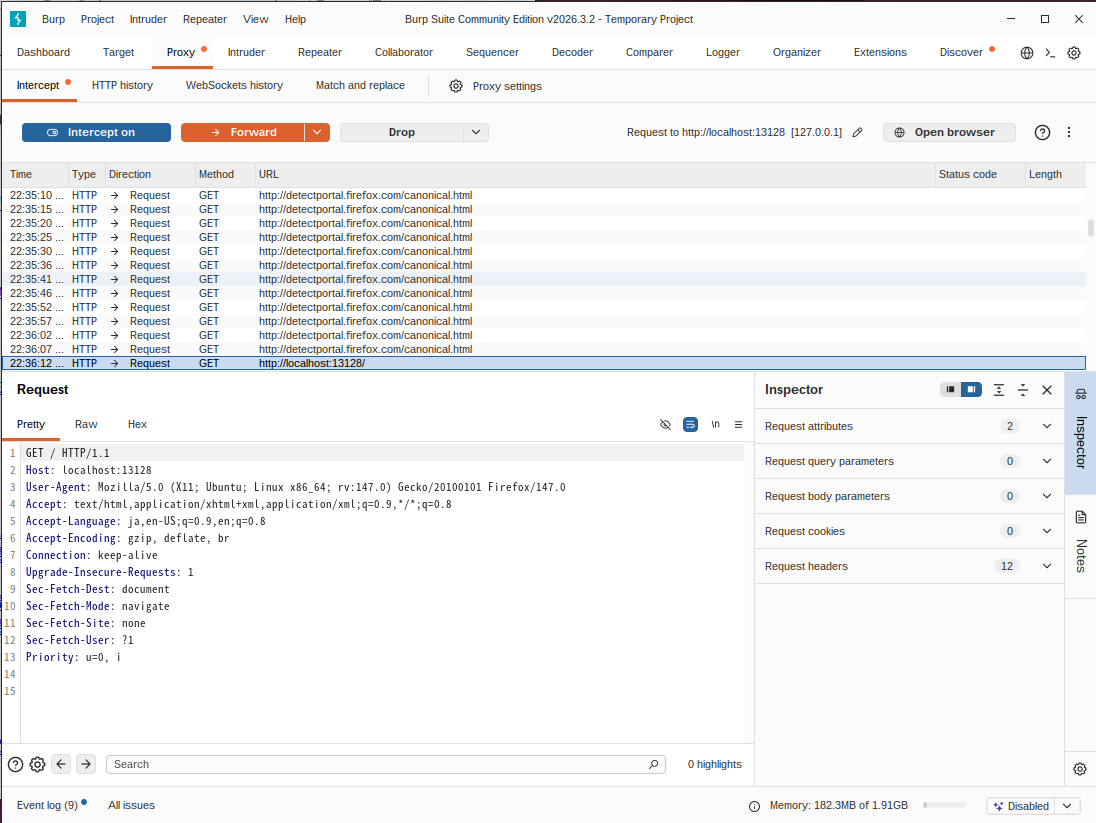This screenshot has height=823, width=1096.
Task: Go to next search match arrow
Action: pos(86,764)
